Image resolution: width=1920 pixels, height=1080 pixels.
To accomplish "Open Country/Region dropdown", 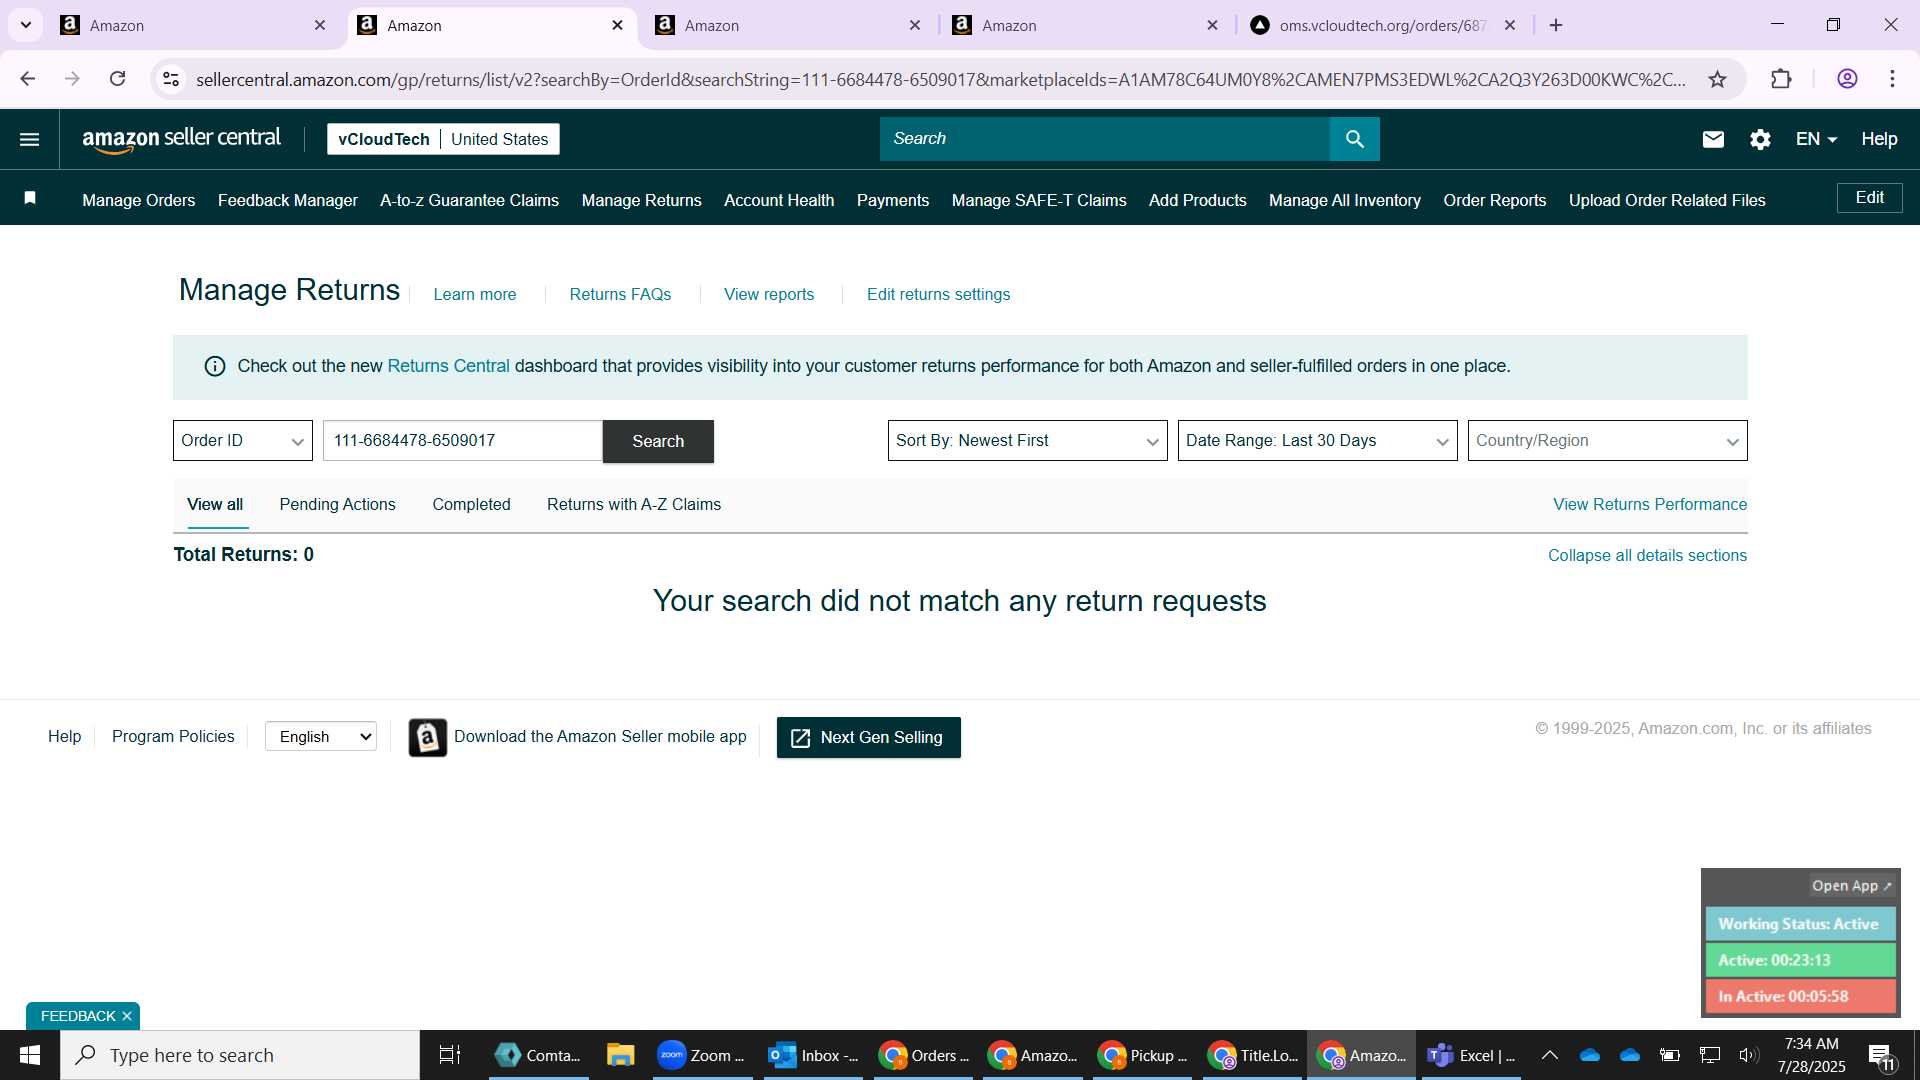I will (x=1607, y=441).
